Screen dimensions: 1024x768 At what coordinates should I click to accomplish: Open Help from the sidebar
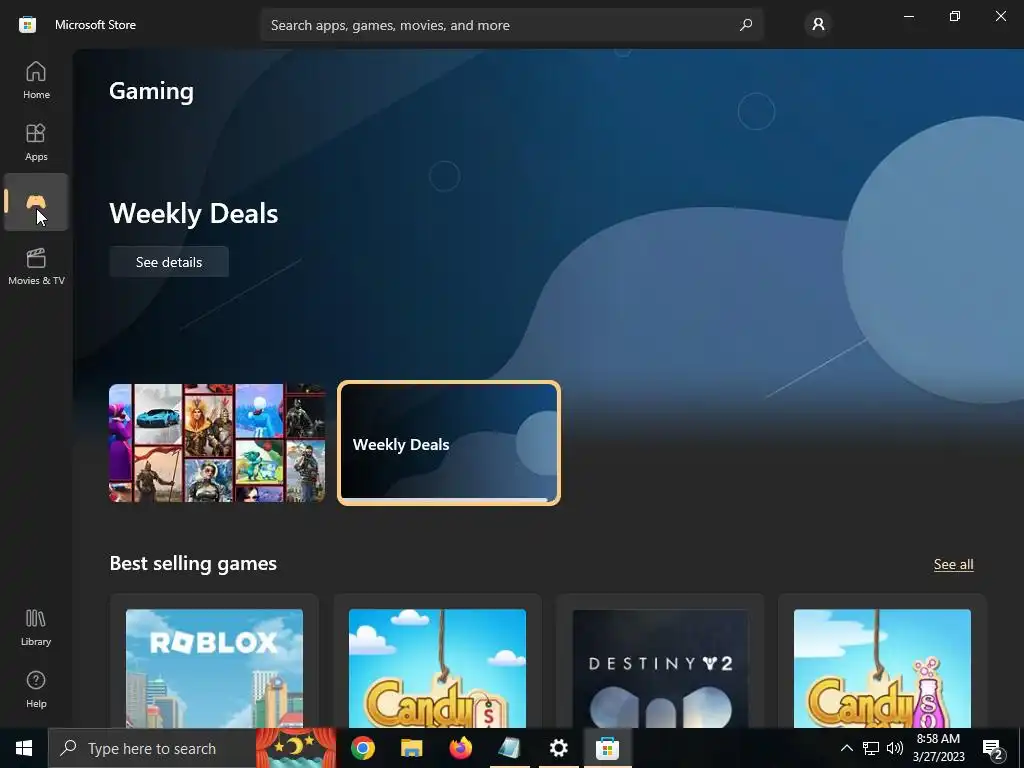point(36,690)
